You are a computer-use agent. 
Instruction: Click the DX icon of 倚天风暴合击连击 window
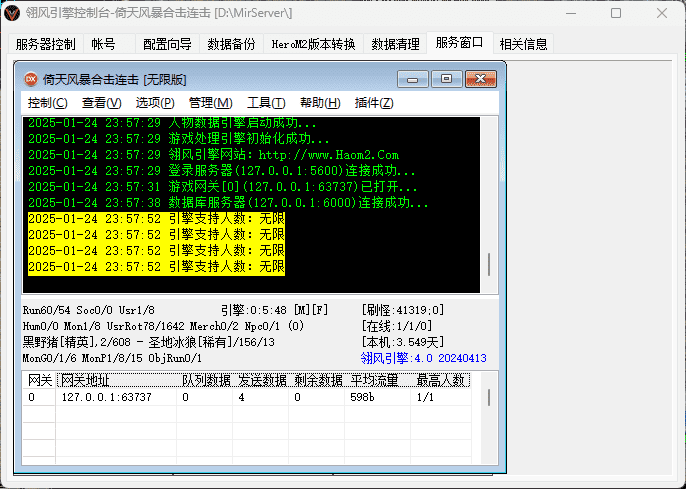click(31, 79)
